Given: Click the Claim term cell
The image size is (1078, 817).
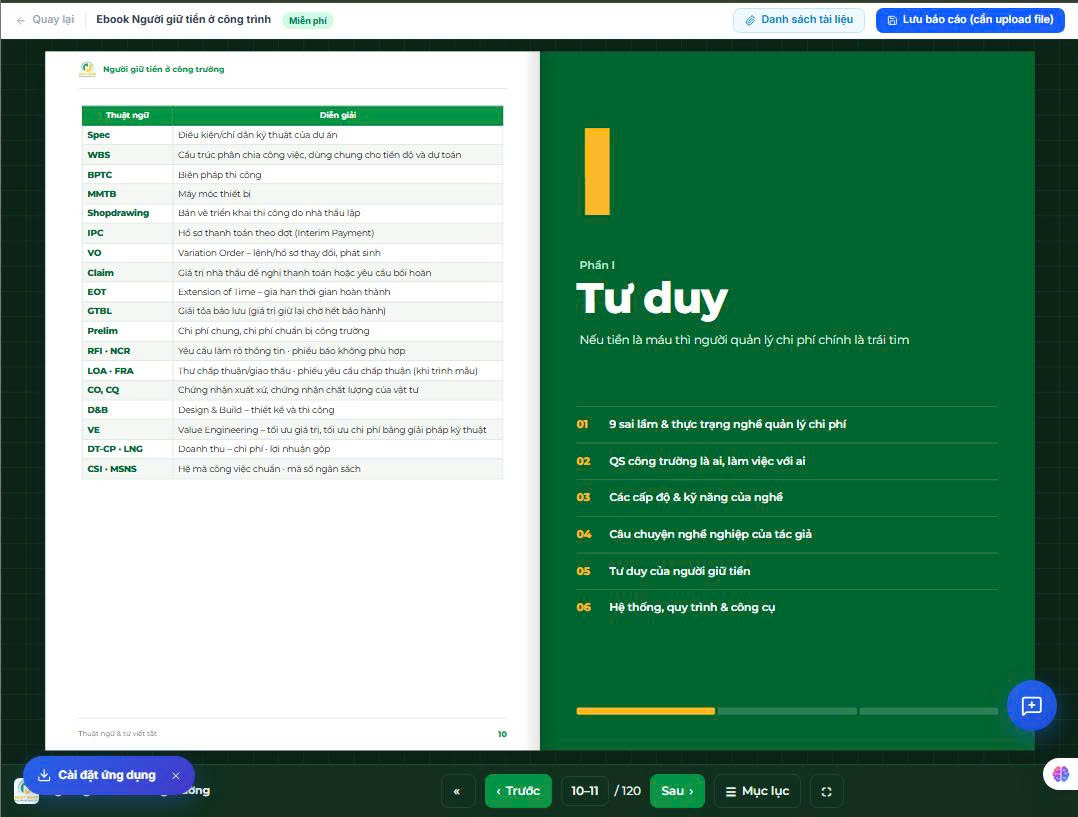Looking at the screenshot, I should (x=127, y=273).
